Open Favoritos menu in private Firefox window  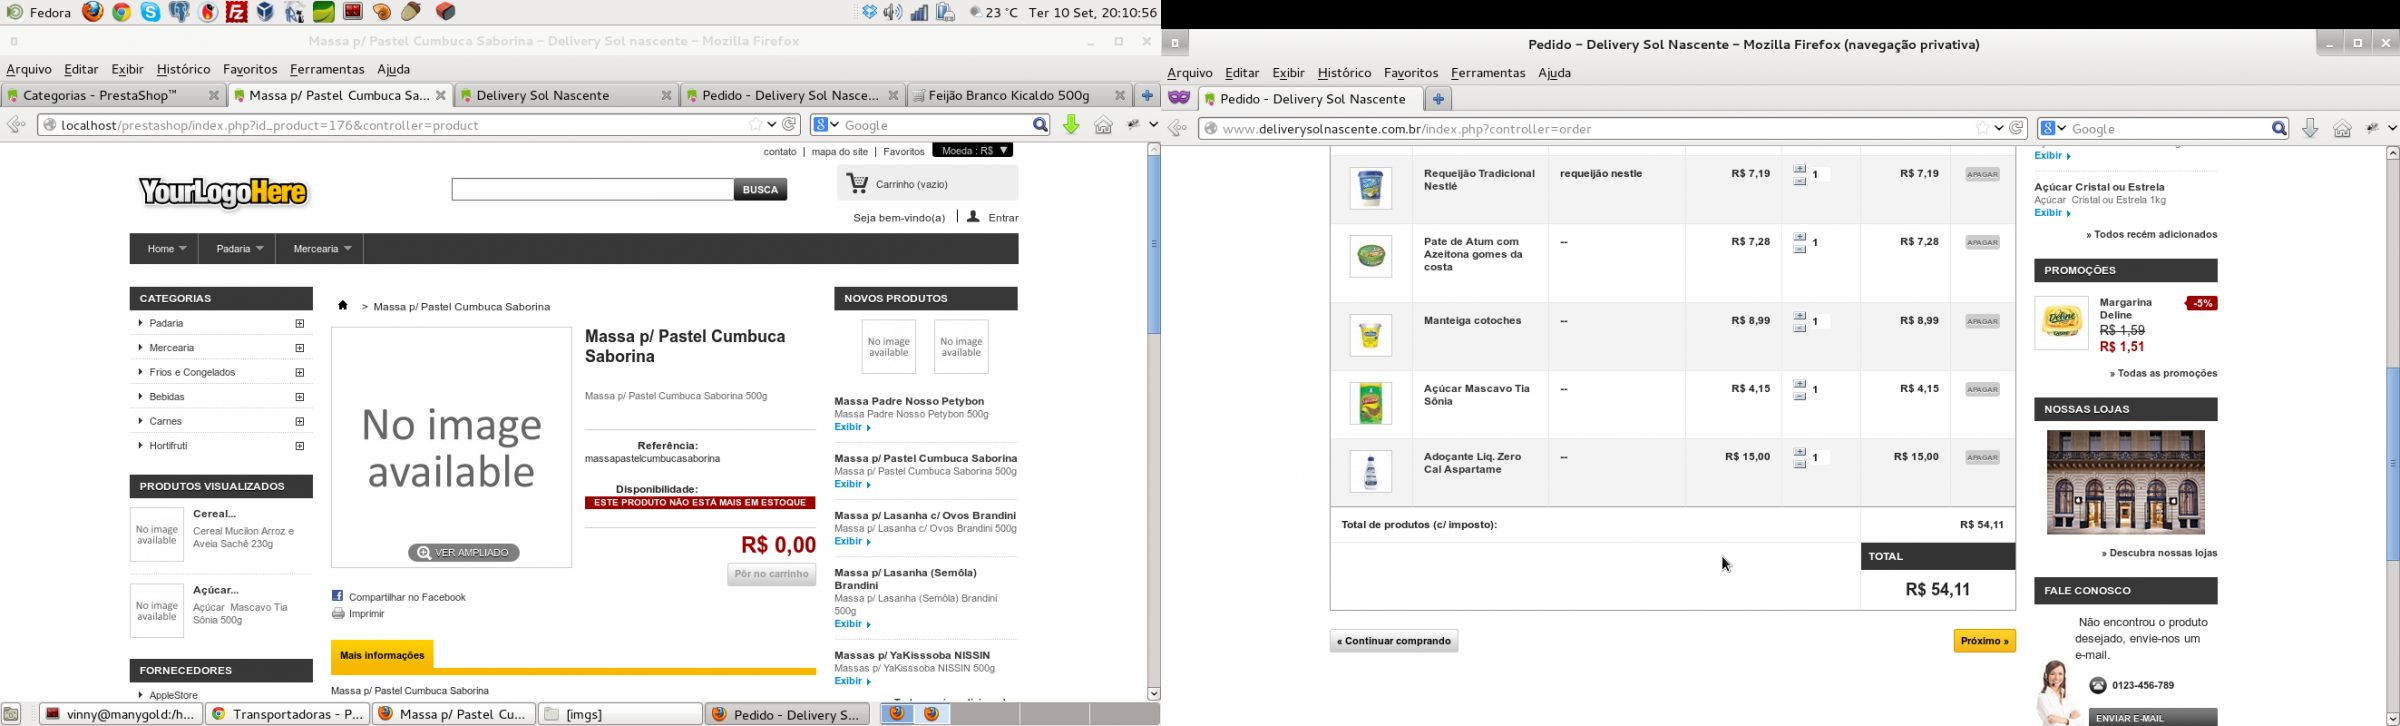[1410, 73]
